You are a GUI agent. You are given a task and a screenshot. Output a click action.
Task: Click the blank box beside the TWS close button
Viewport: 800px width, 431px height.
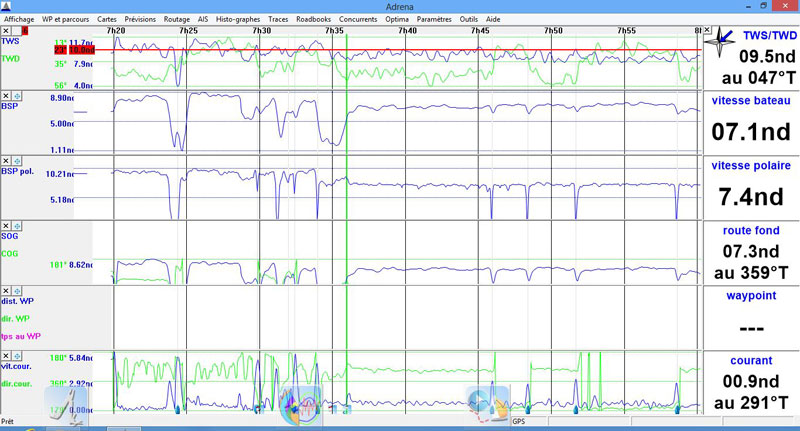click(16, 31)
